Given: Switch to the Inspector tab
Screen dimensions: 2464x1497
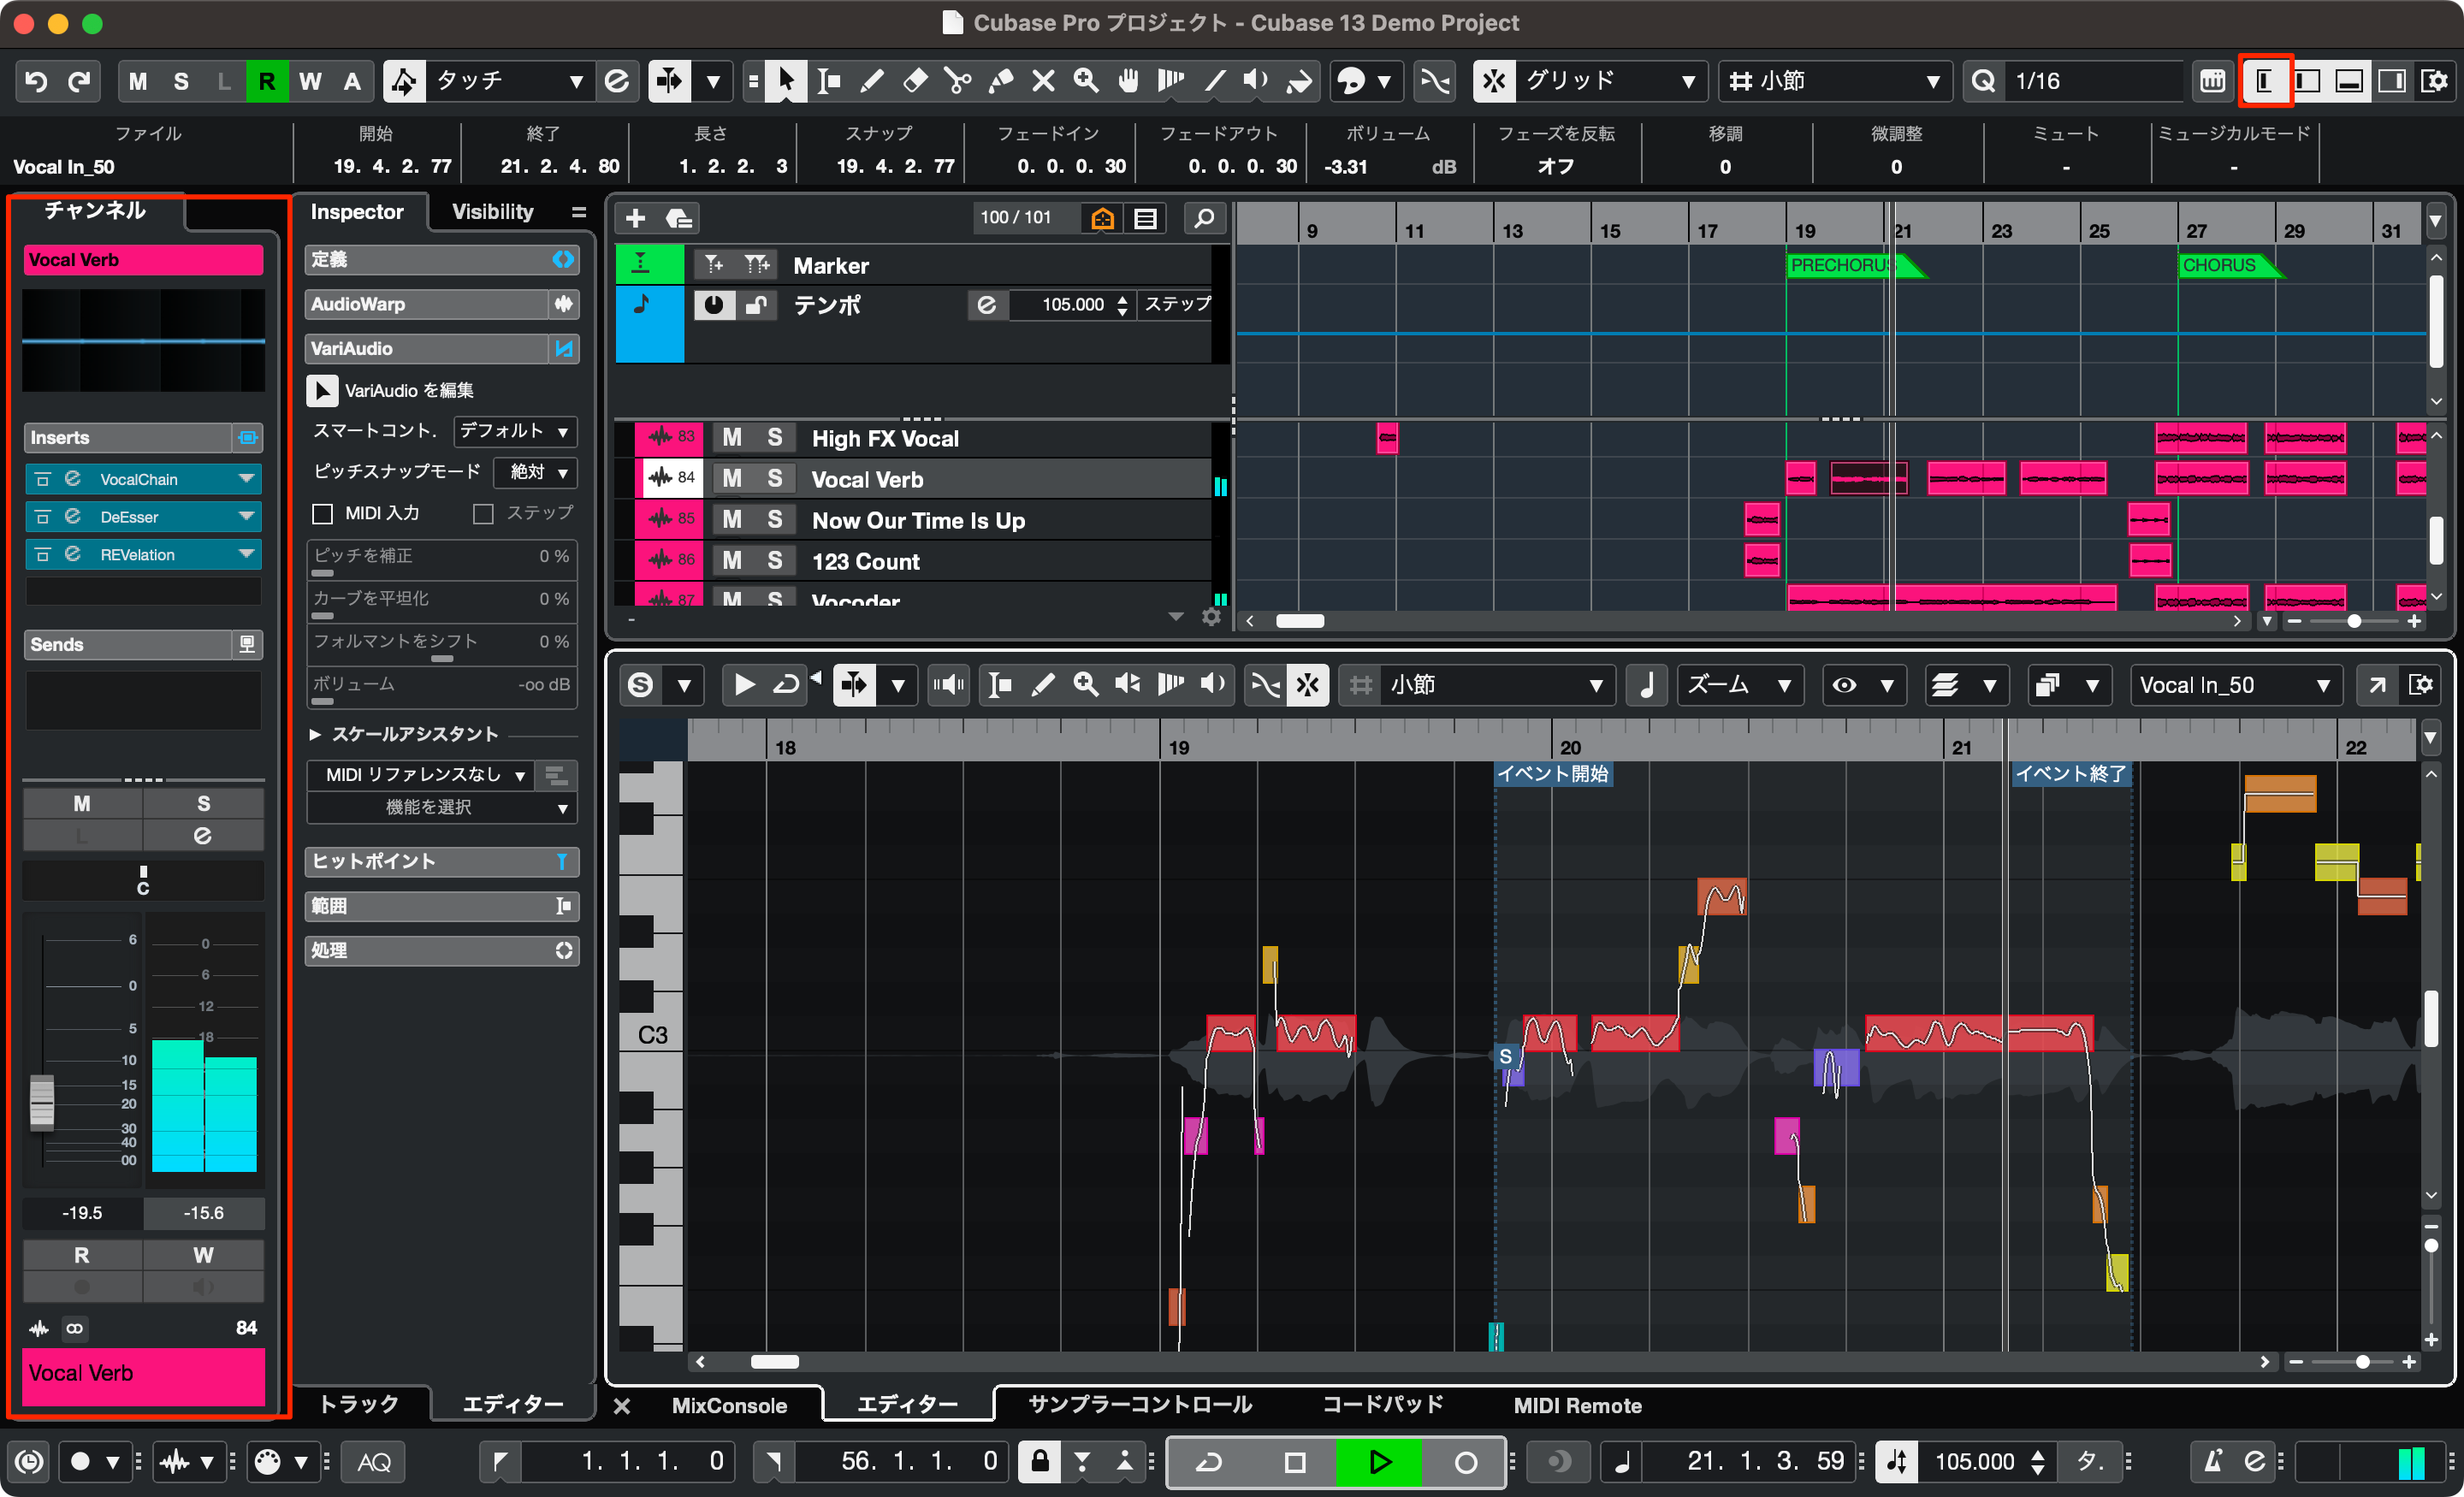Looking at the screenshot, I should 357,211.
